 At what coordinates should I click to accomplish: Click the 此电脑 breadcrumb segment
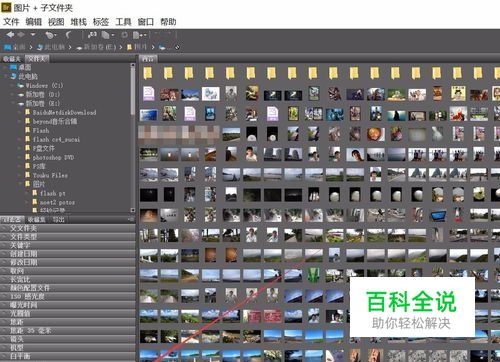[x=51, y=47]
